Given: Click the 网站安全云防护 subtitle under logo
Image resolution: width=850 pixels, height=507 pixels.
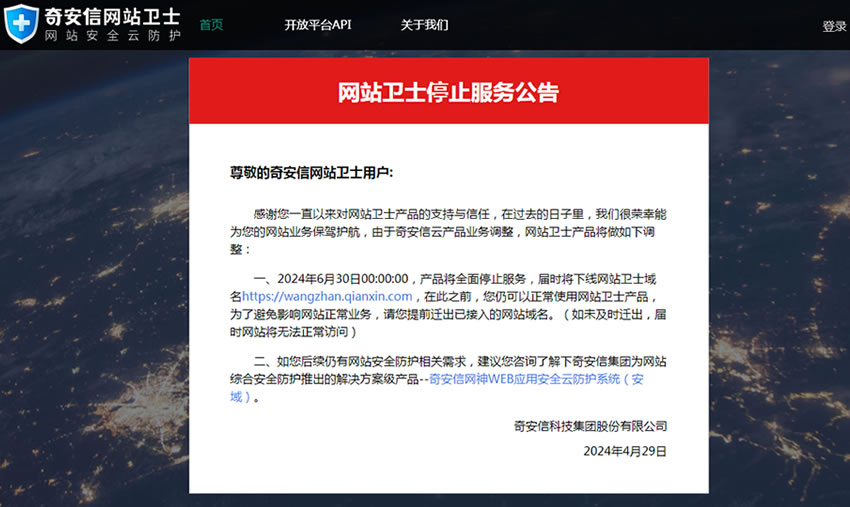Looking at the screenshot, I should tap(112, 36).
